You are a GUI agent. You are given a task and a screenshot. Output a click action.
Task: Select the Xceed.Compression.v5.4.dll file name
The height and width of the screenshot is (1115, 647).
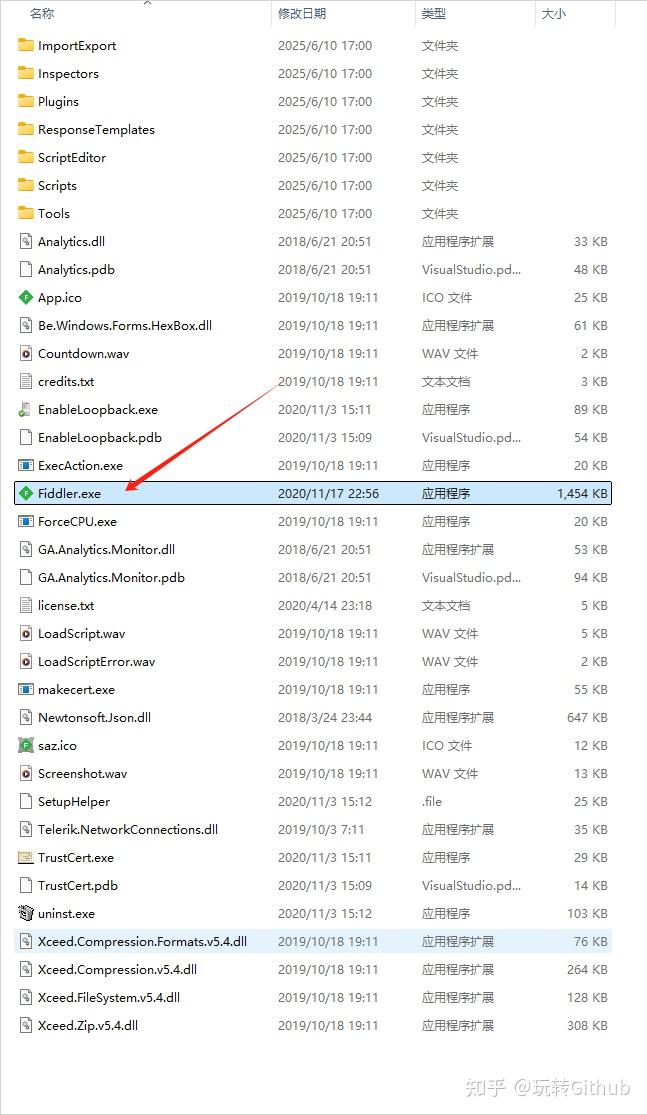(117, 969)
